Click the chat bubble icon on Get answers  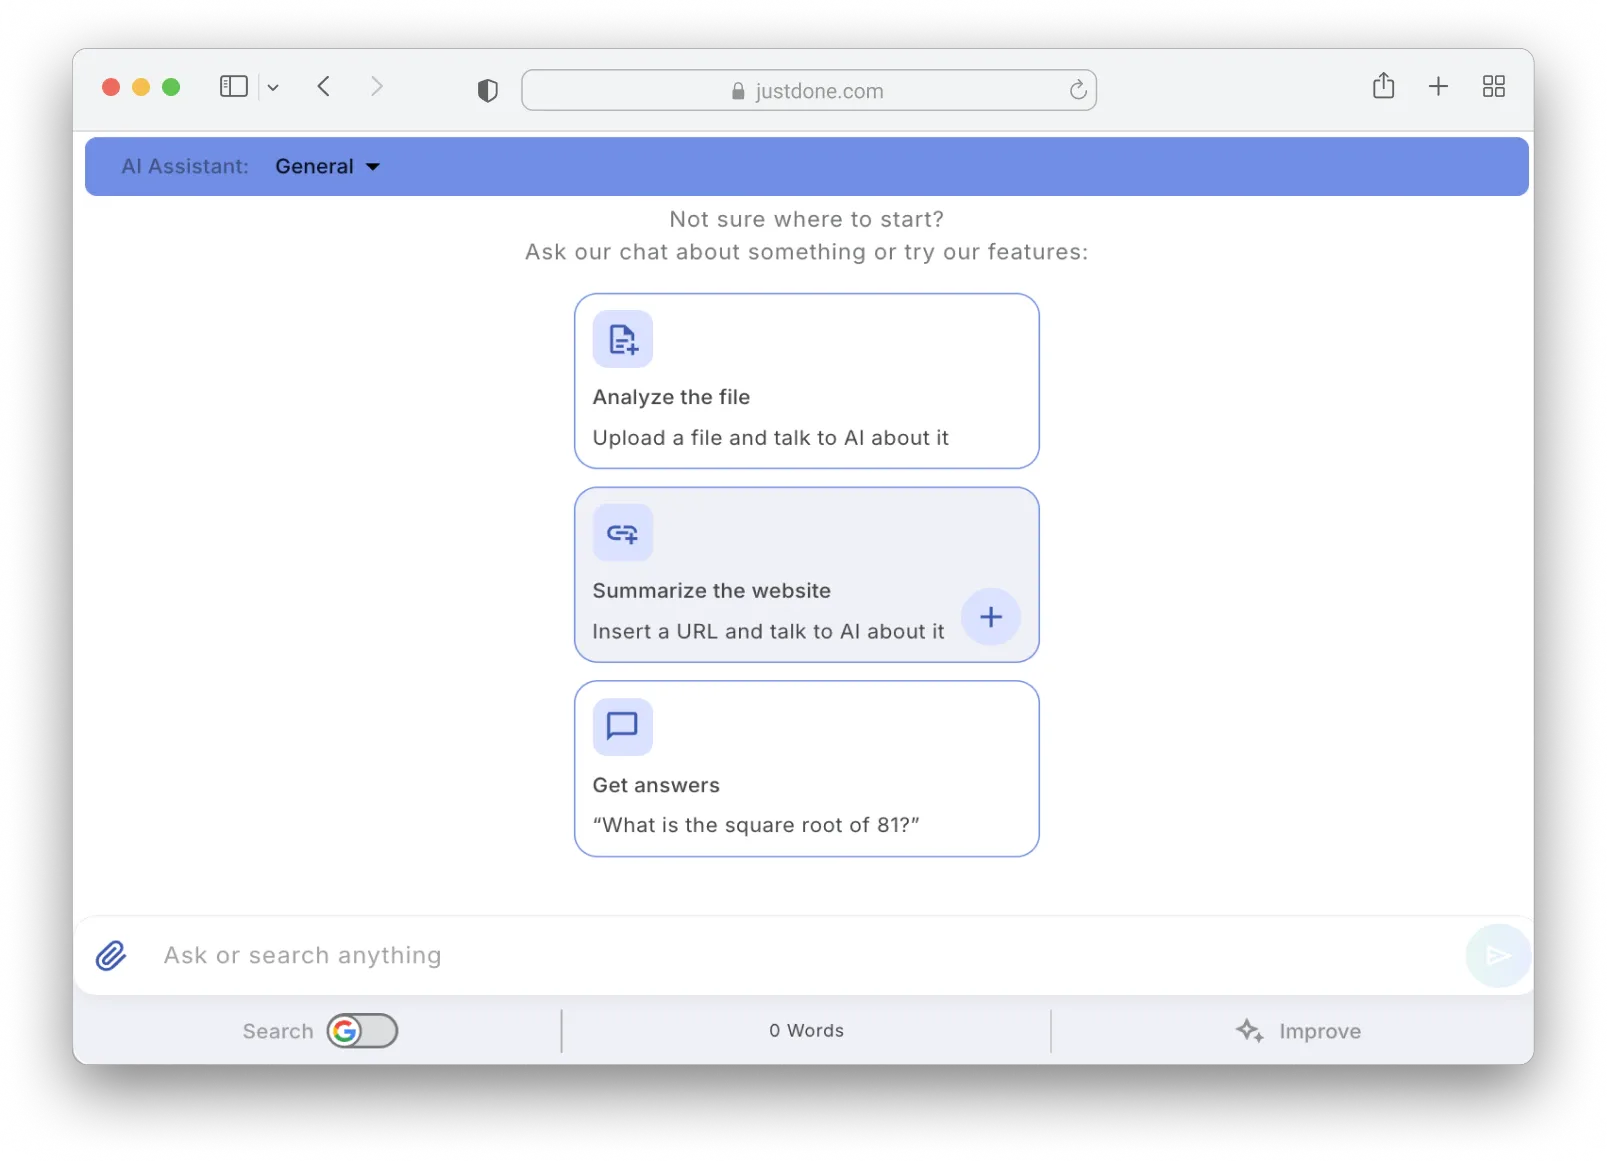click(x=622, y=726)
